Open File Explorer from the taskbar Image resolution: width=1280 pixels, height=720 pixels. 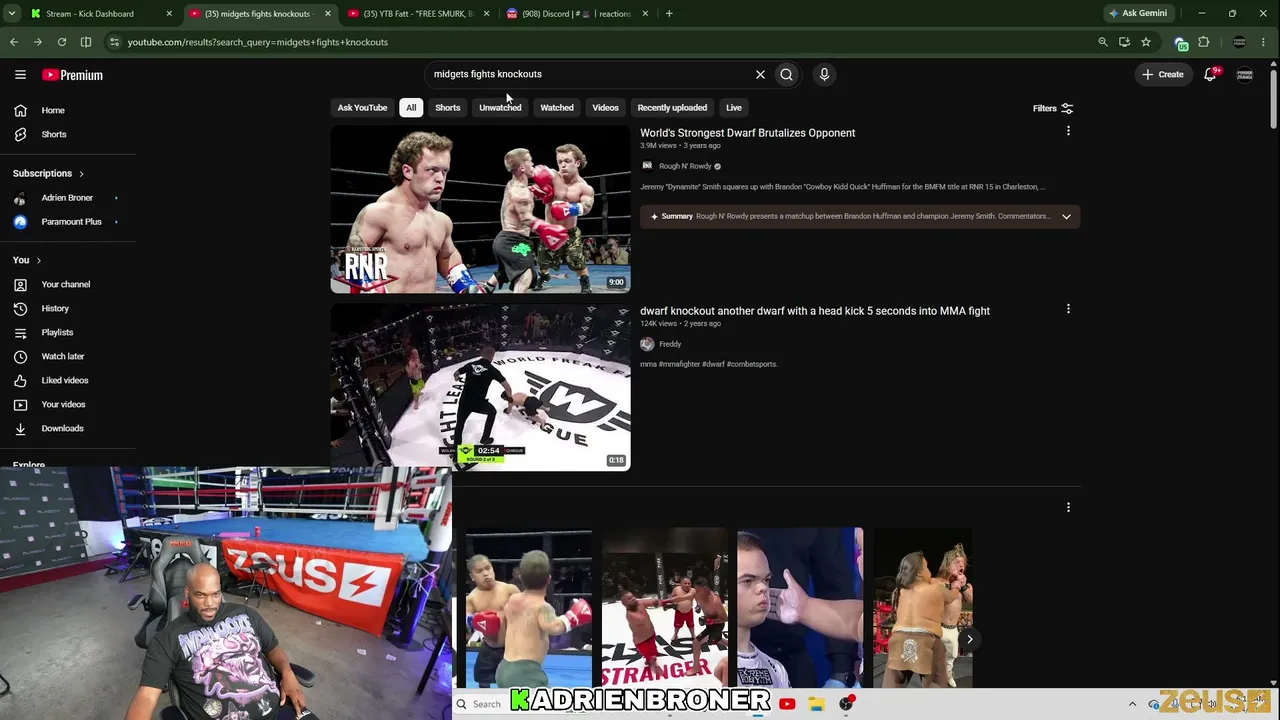817,704
